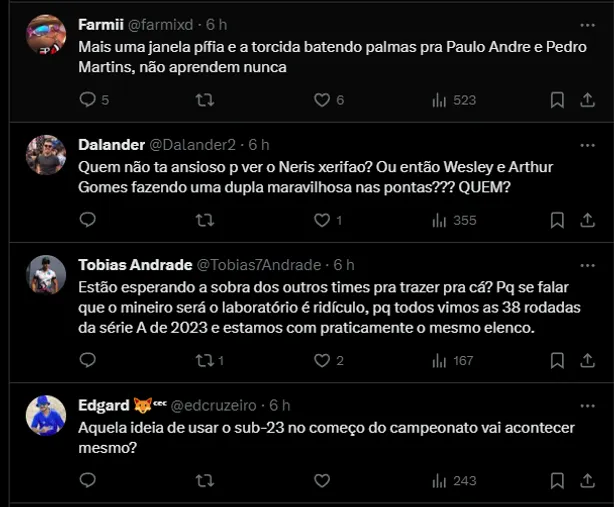
Task: Like Dalander's tweet
Action: (x=322, y=220)
